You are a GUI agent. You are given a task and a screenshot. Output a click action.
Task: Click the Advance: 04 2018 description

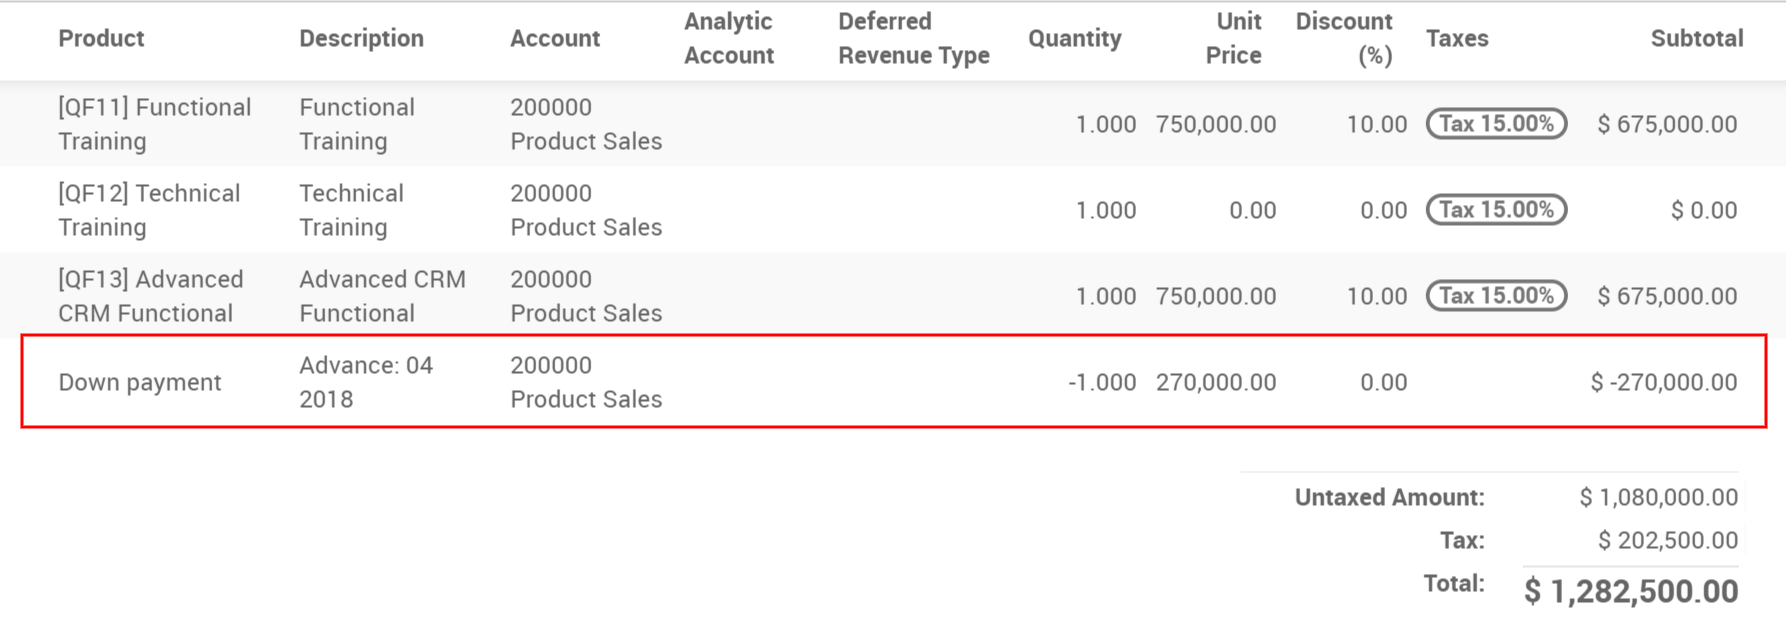pos(365,382)
